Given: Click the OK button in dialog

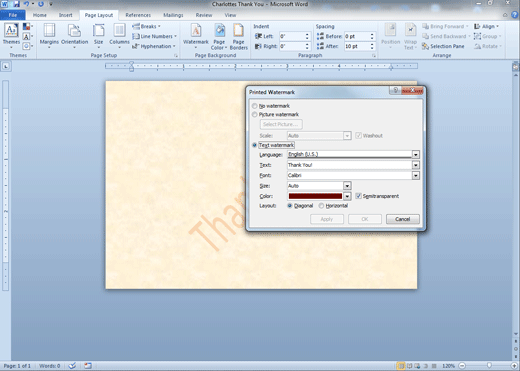Looking at the screenshot, I should click(x=365, y=219).
